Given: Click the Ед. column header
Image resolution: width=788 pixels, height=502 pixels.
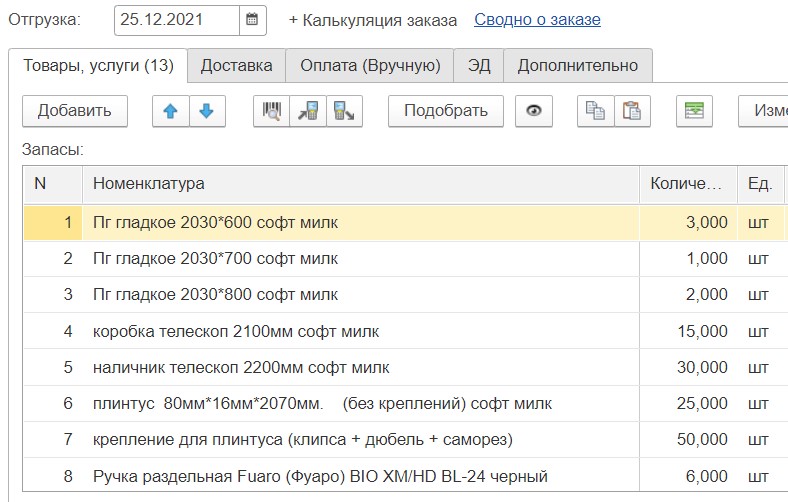Looking at the screenshot, I should (760, 184).
